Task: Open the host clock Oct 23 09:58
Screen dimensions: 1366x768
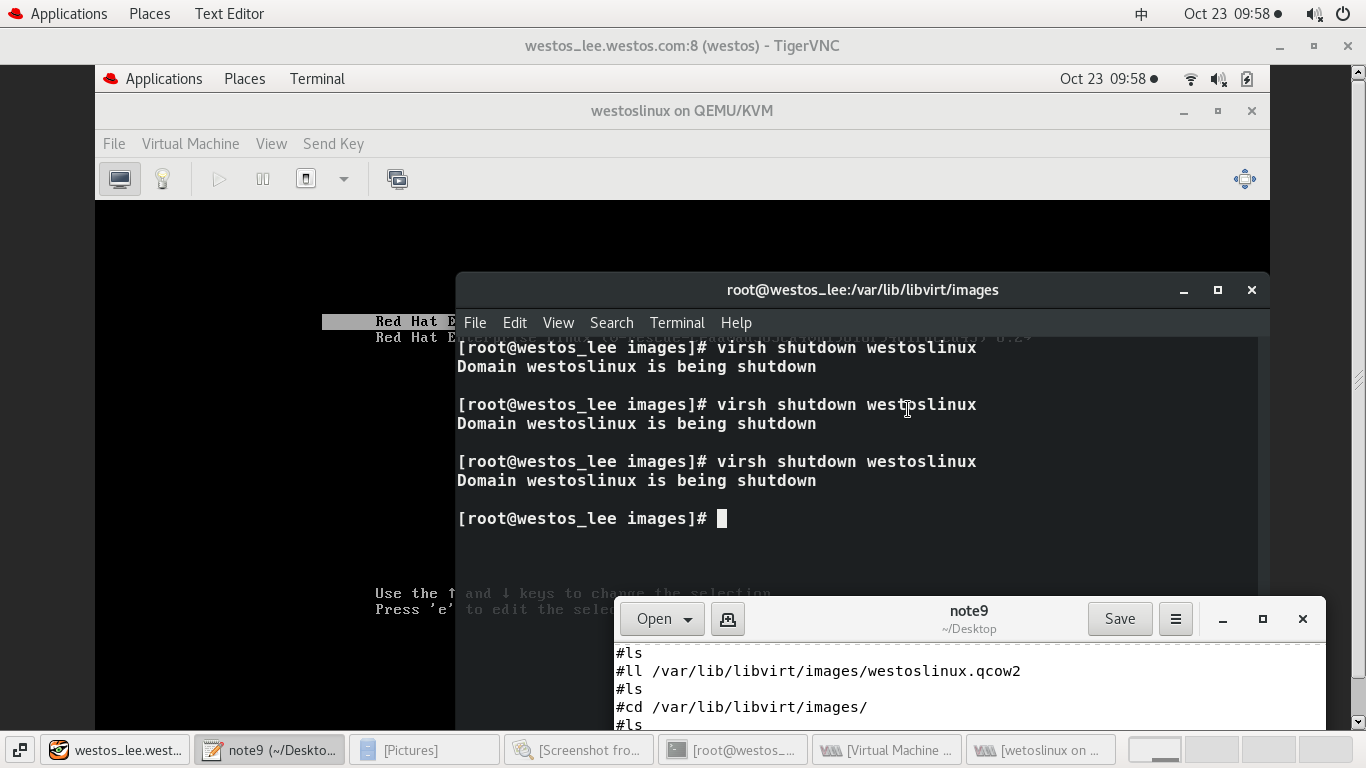Action: coord(1233,14)
